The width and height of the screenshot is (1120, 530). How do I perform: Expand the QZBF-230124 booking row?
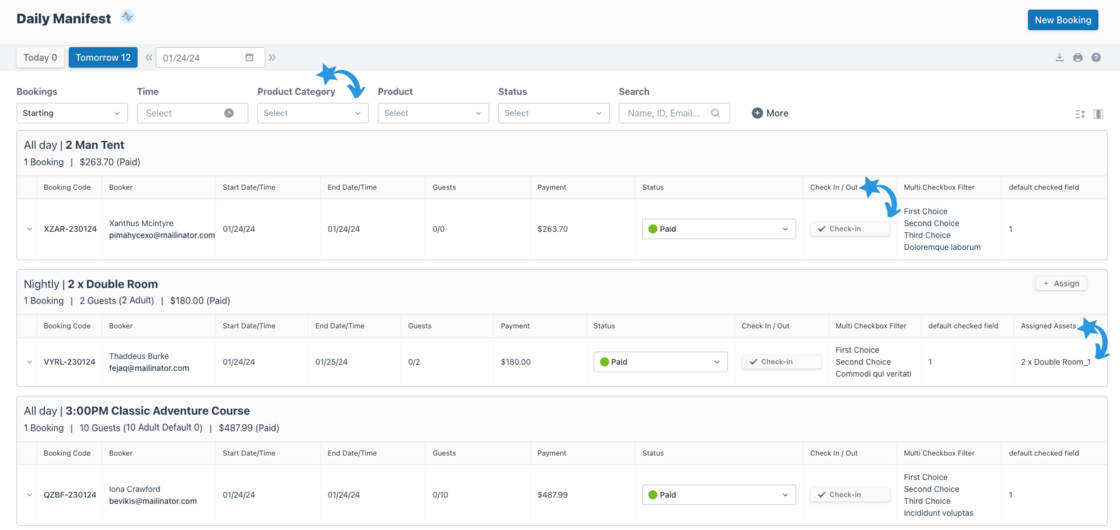[x=29, y=494]
